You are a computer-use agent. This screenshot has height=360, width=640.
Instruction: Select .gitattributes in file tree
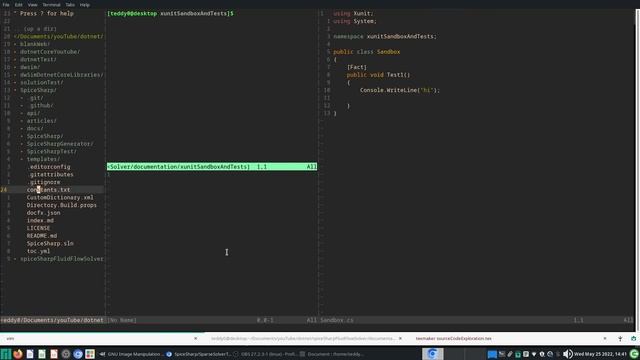51,175
